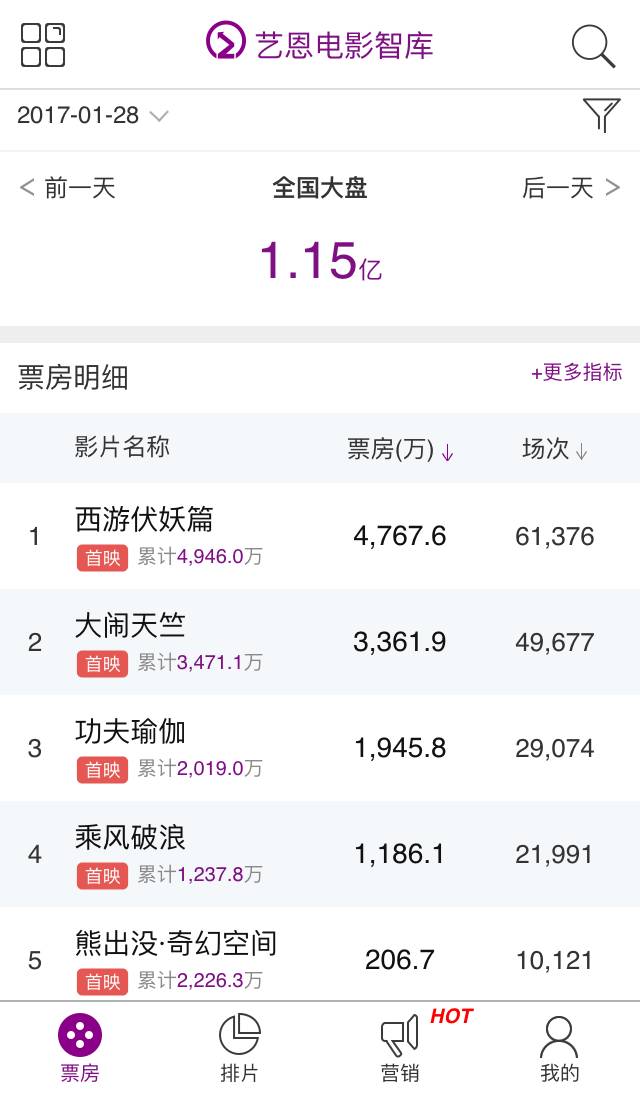The image size is (640, 1098).
Task: Open the 票房 film reel tab icon
Action: (80, 1036)
